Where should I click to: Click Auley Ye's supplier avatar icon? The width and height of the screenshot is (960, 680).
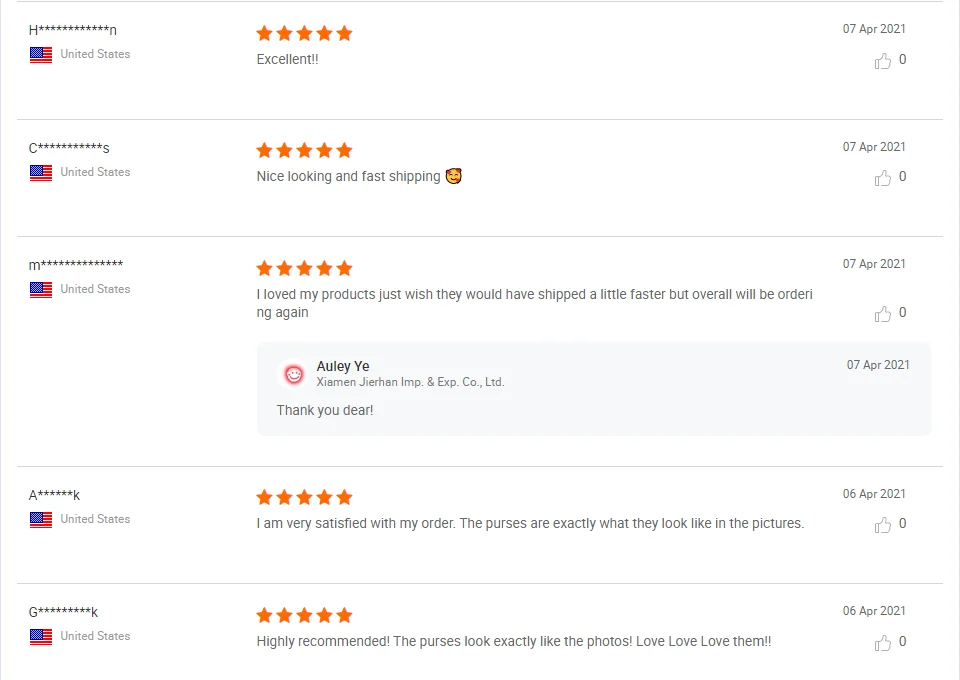(294, 374)
